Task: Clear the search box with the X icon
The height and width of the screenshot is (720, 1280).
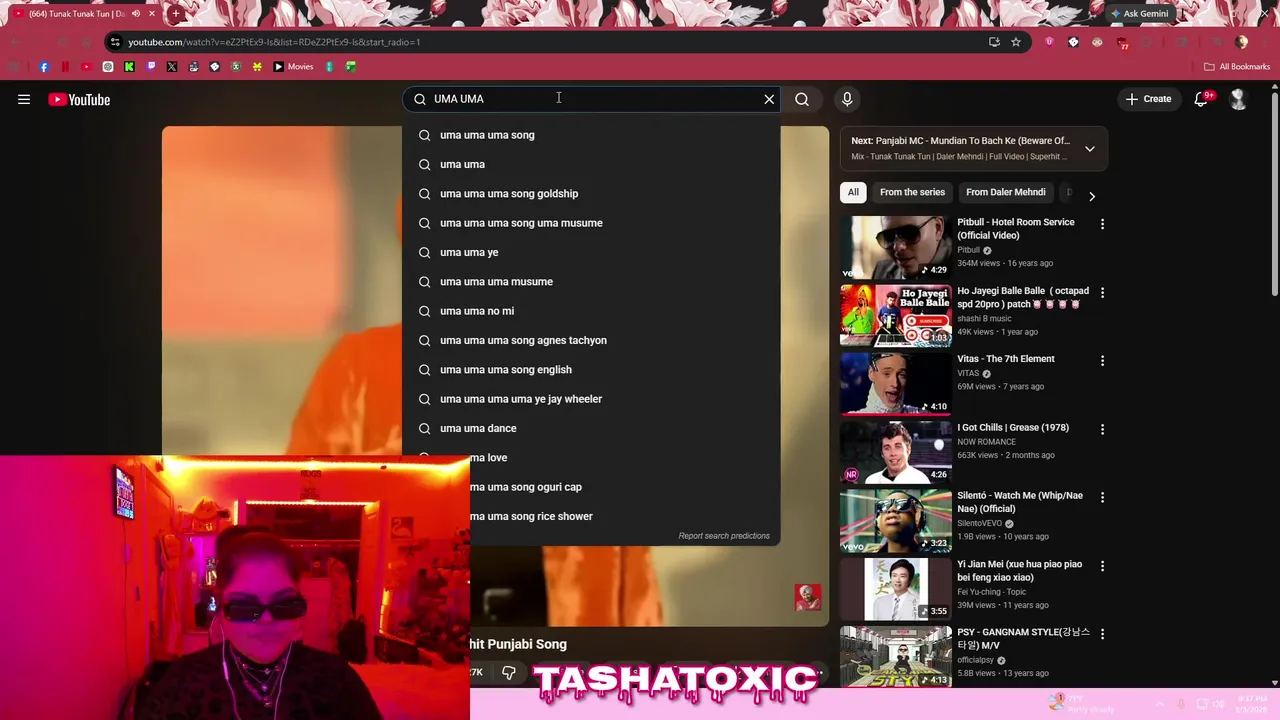Action: (769, 99)
